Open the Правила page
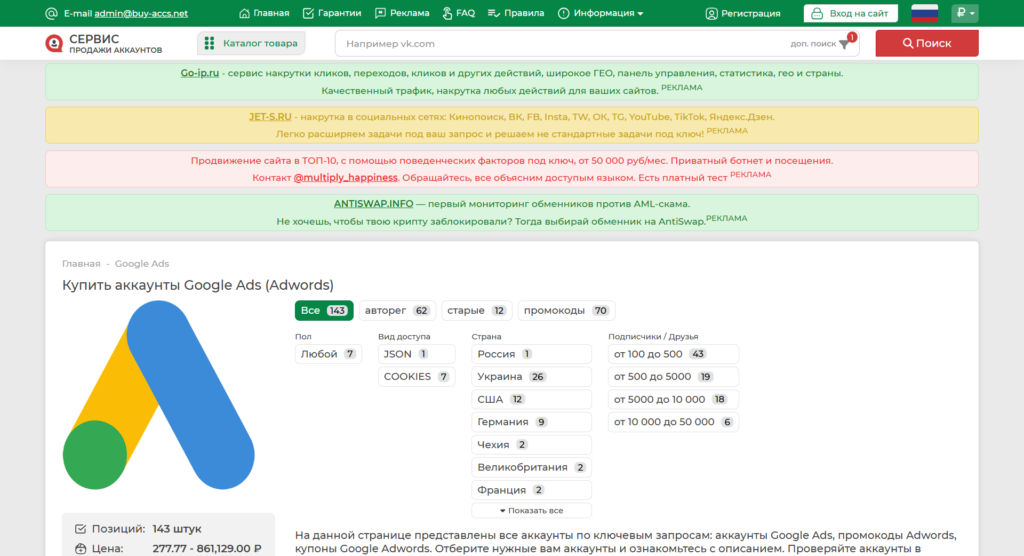This screenshot has width=1024, height=556. [516, 13]
